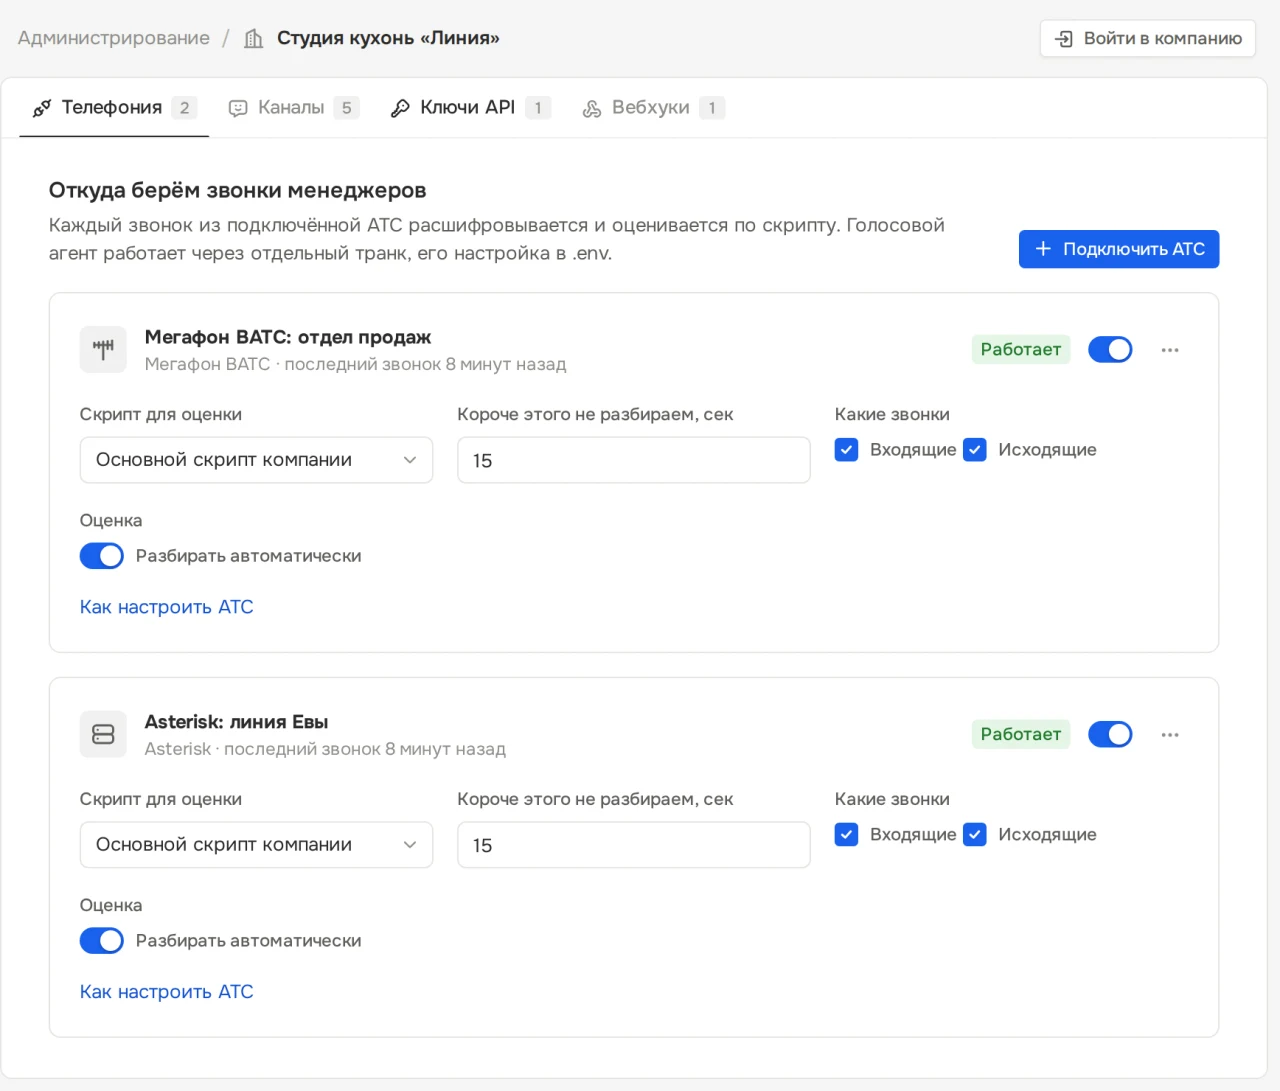Uncheck Исходящие for Asterisk line
This screenshot has width=1280, height=1091.
click(975, 835)
